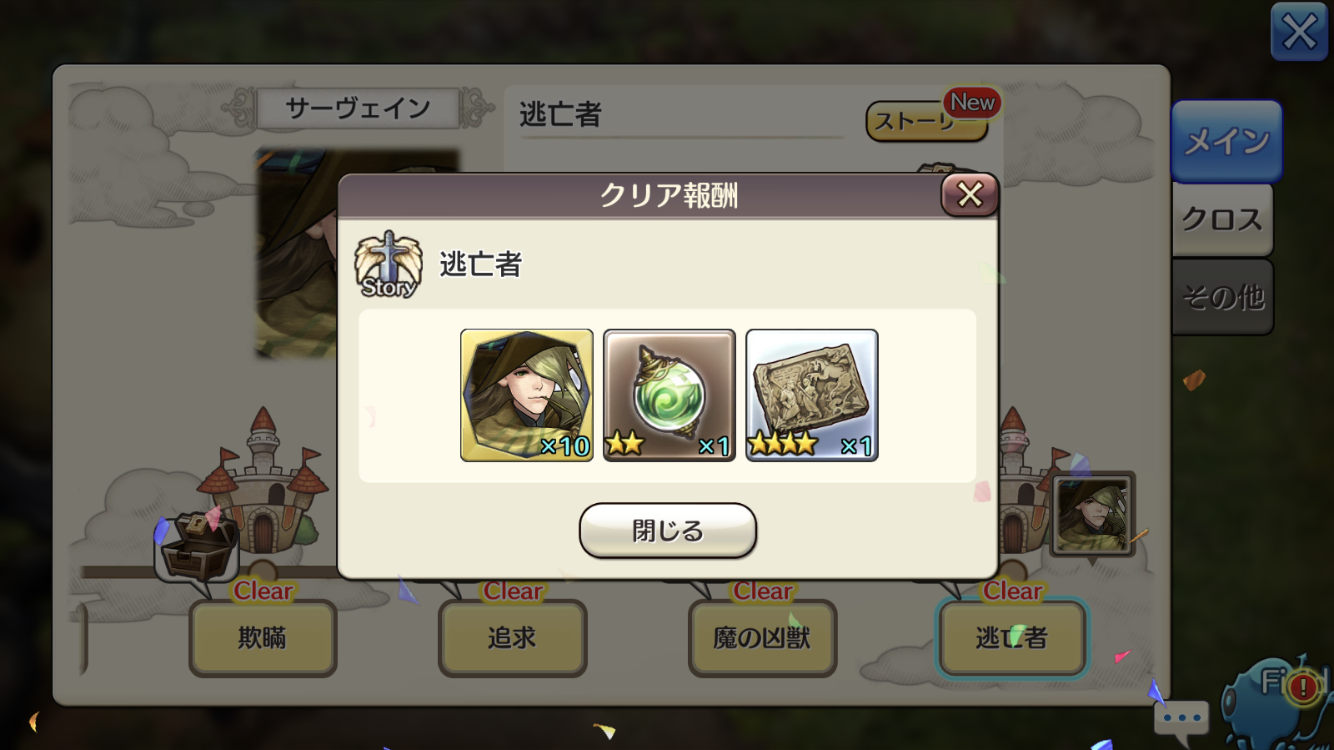The height and width of the screenshot is (750, 1334).
Task: Select the 欺瞞 stage node
Action: [x=263, y=638]
